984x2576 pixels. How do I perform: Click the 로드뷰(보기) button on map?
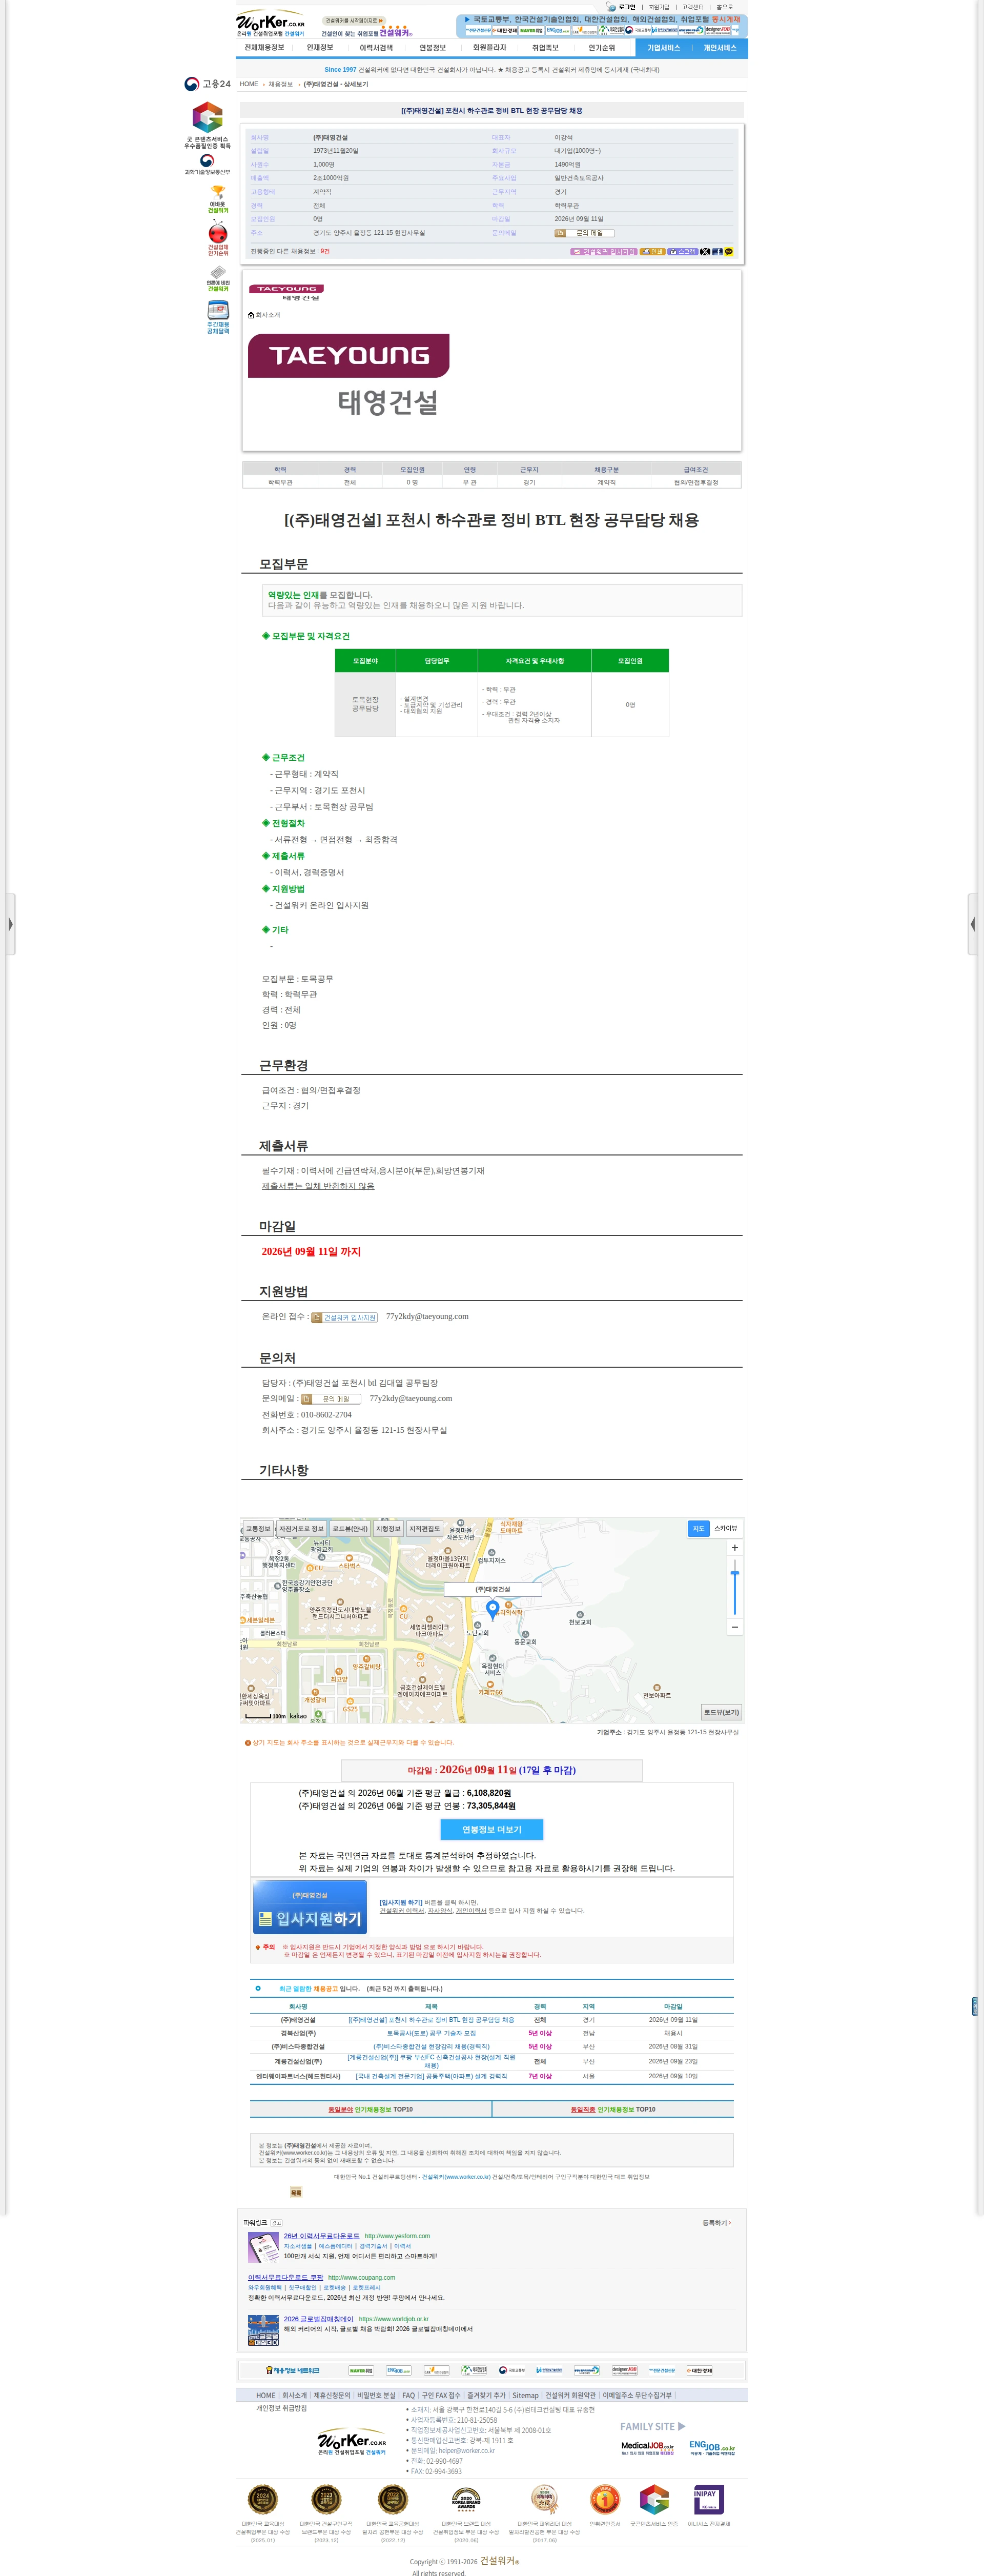click(x=722, y=1712)
